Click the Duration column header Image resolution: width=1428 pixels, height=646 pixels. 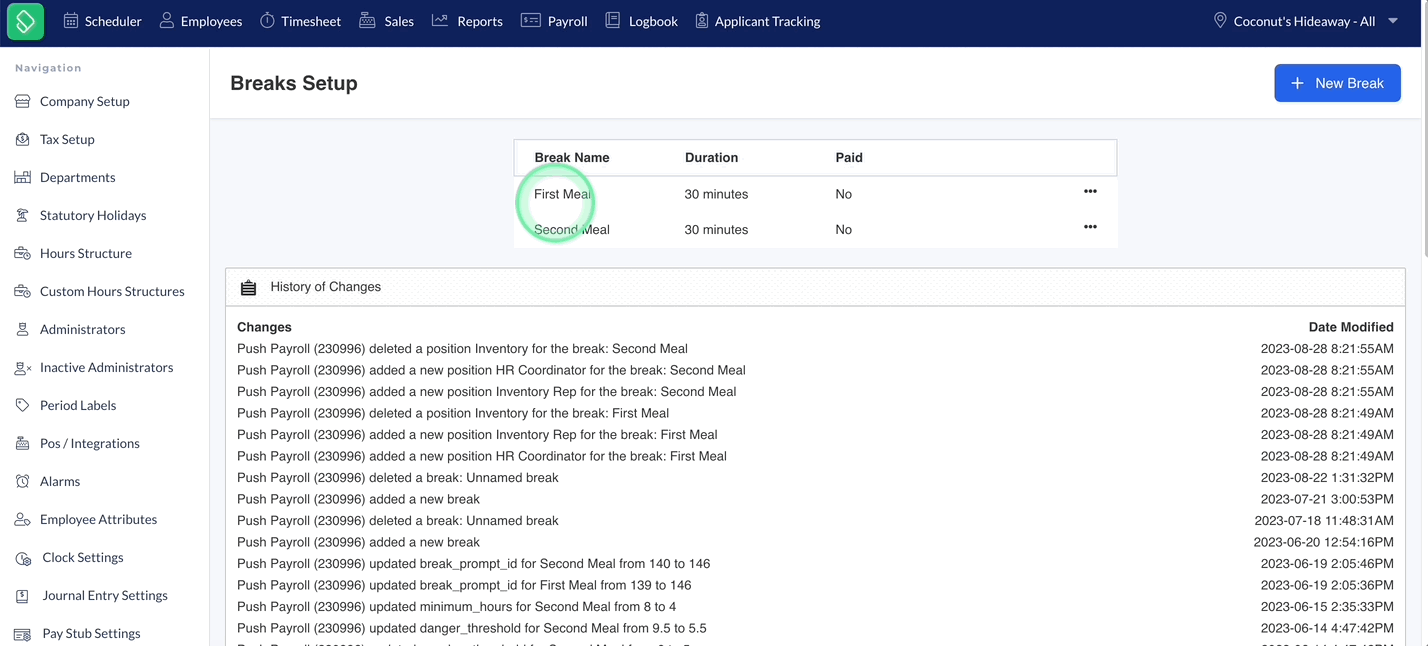click(711, 157)
